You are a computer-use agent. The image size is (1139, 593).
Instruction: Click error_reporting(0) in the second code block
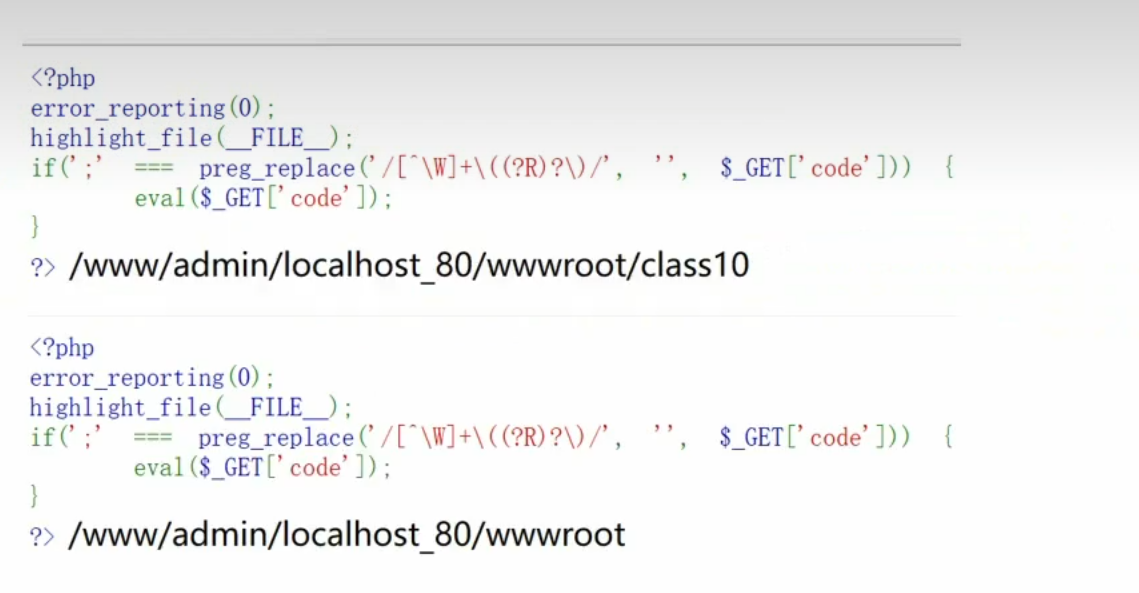151,378
